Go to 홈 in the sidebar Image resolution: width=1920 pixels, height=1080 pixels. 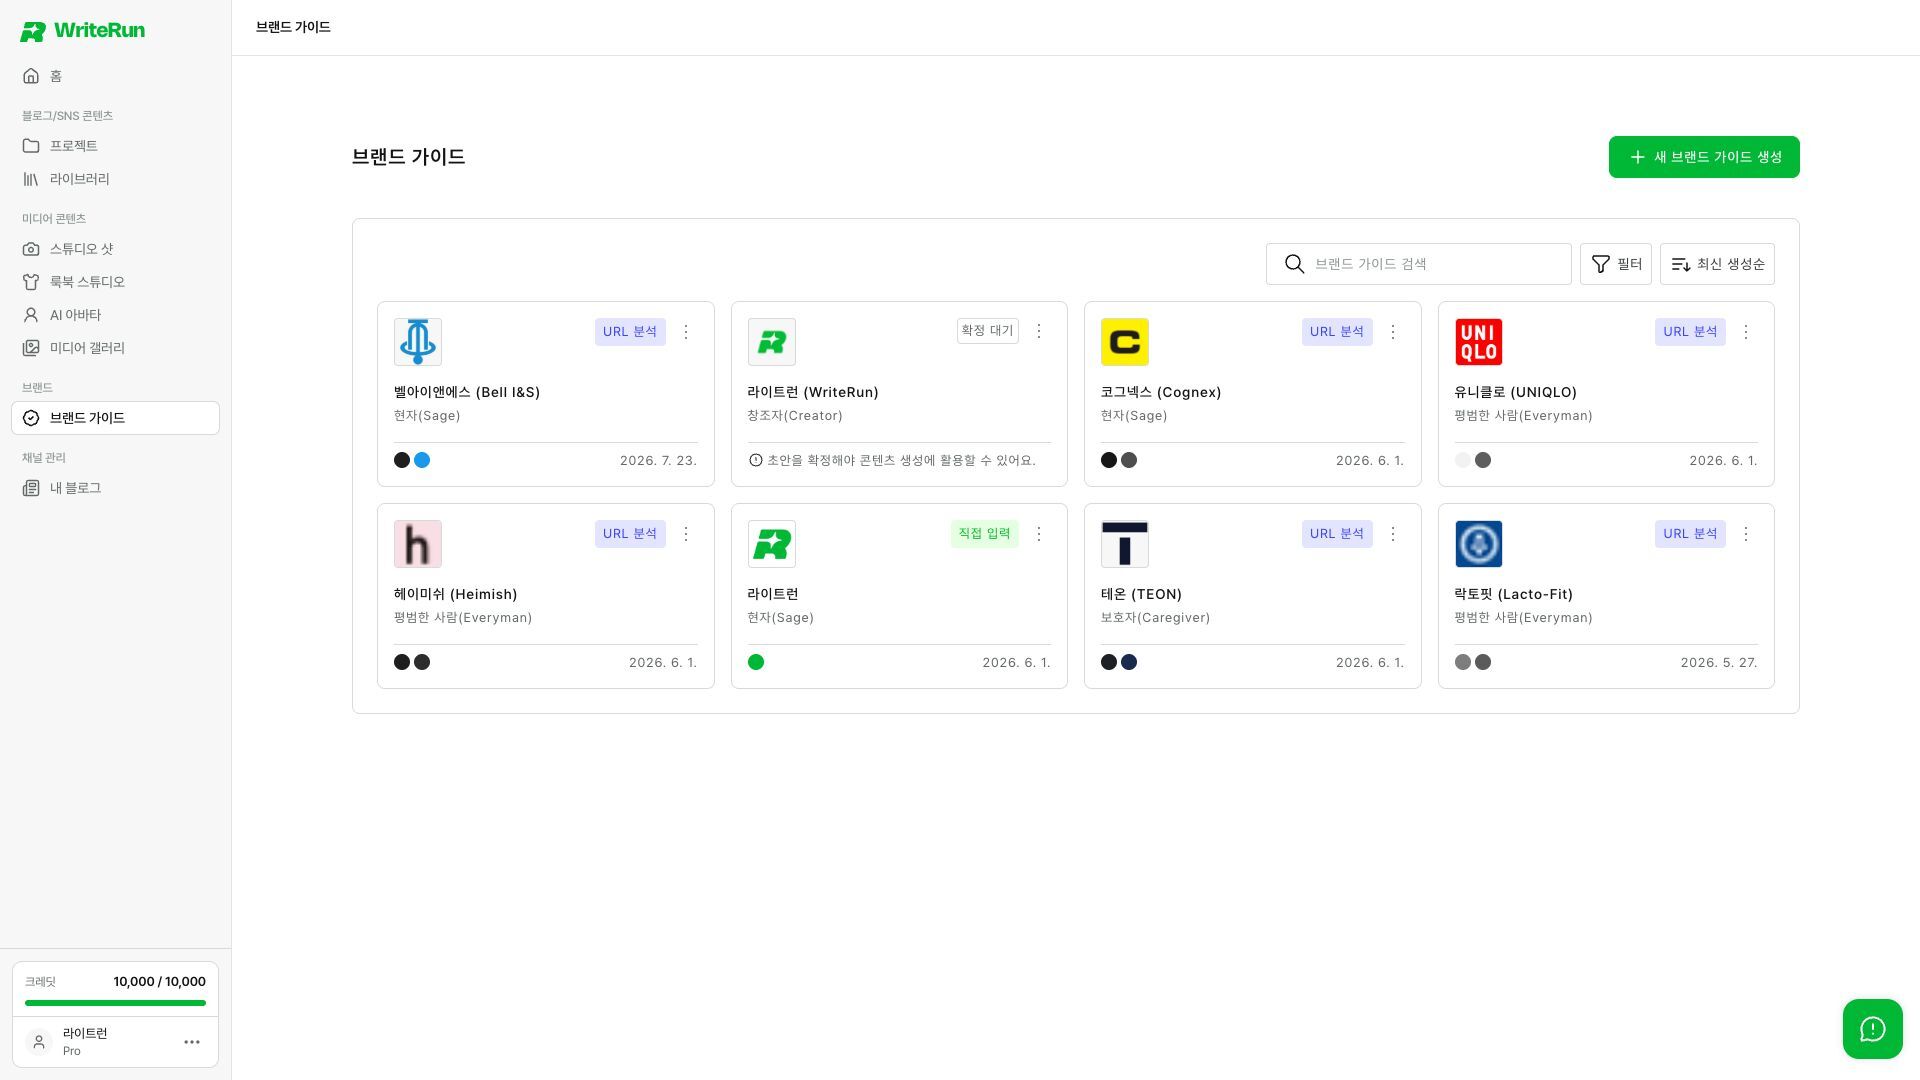(x=115, y=76)
